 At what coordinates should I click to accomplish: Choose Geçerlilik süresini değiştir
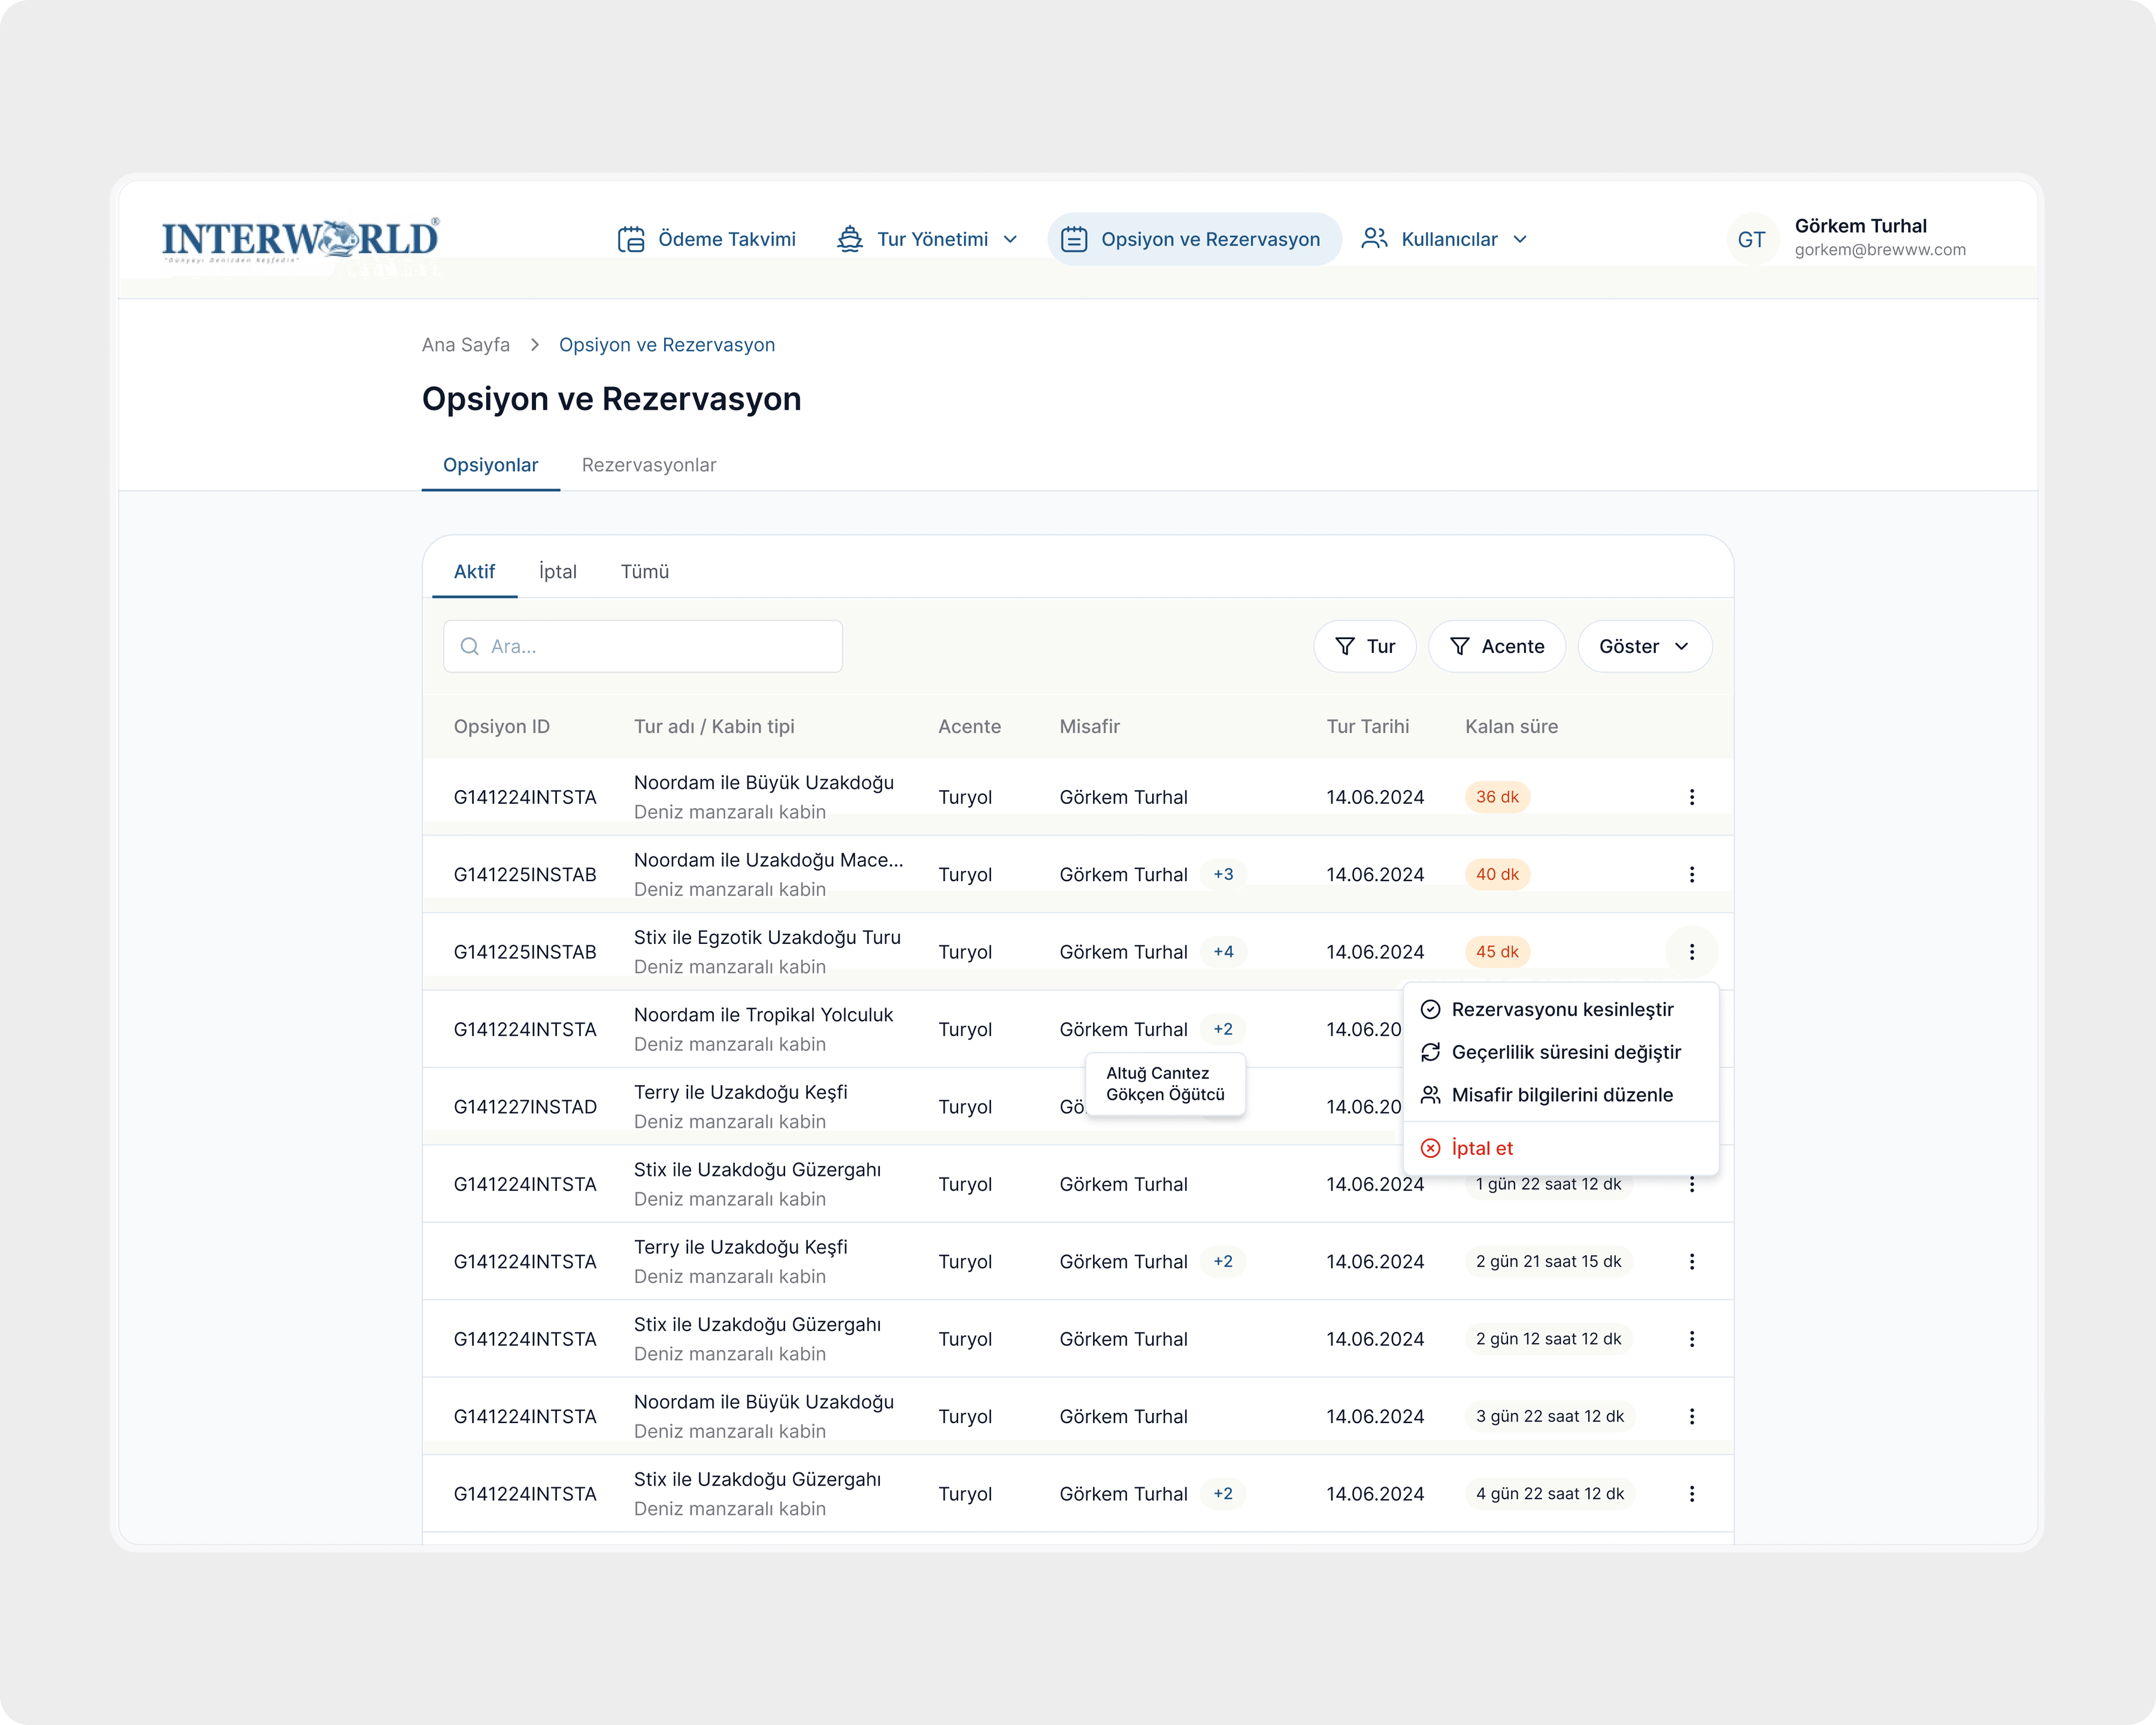(x=1561, y=1052)
